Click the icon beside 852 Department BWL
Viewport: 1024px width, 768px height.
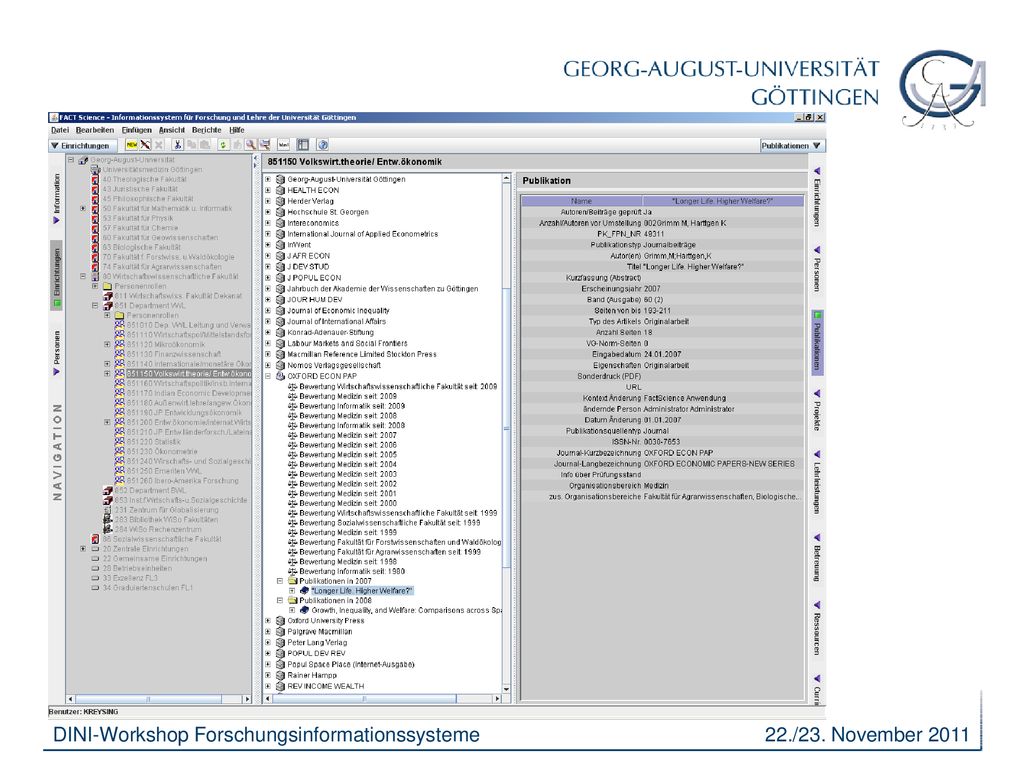pos(108,490)
